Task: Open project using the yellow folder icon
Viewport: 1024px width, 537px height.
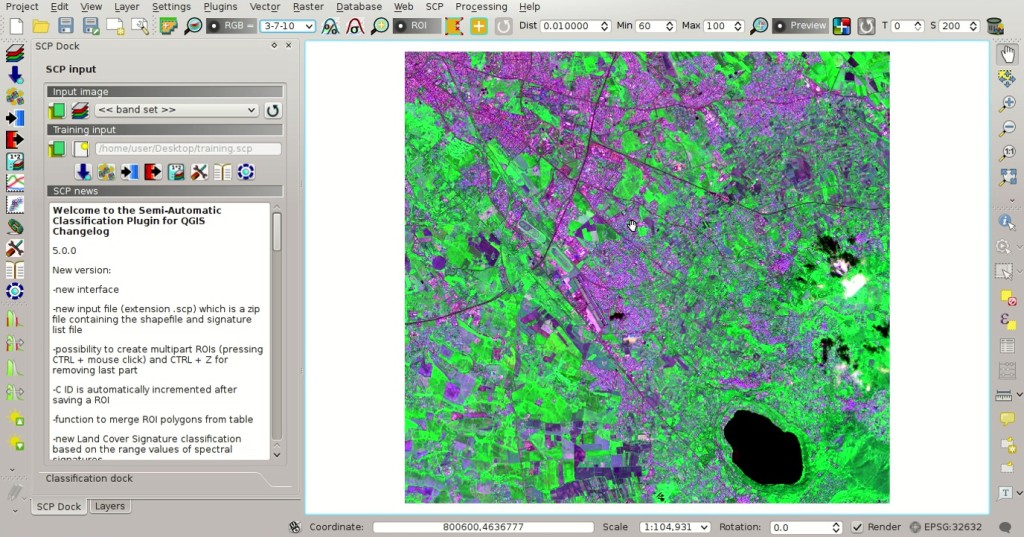Action: point(40,26)
